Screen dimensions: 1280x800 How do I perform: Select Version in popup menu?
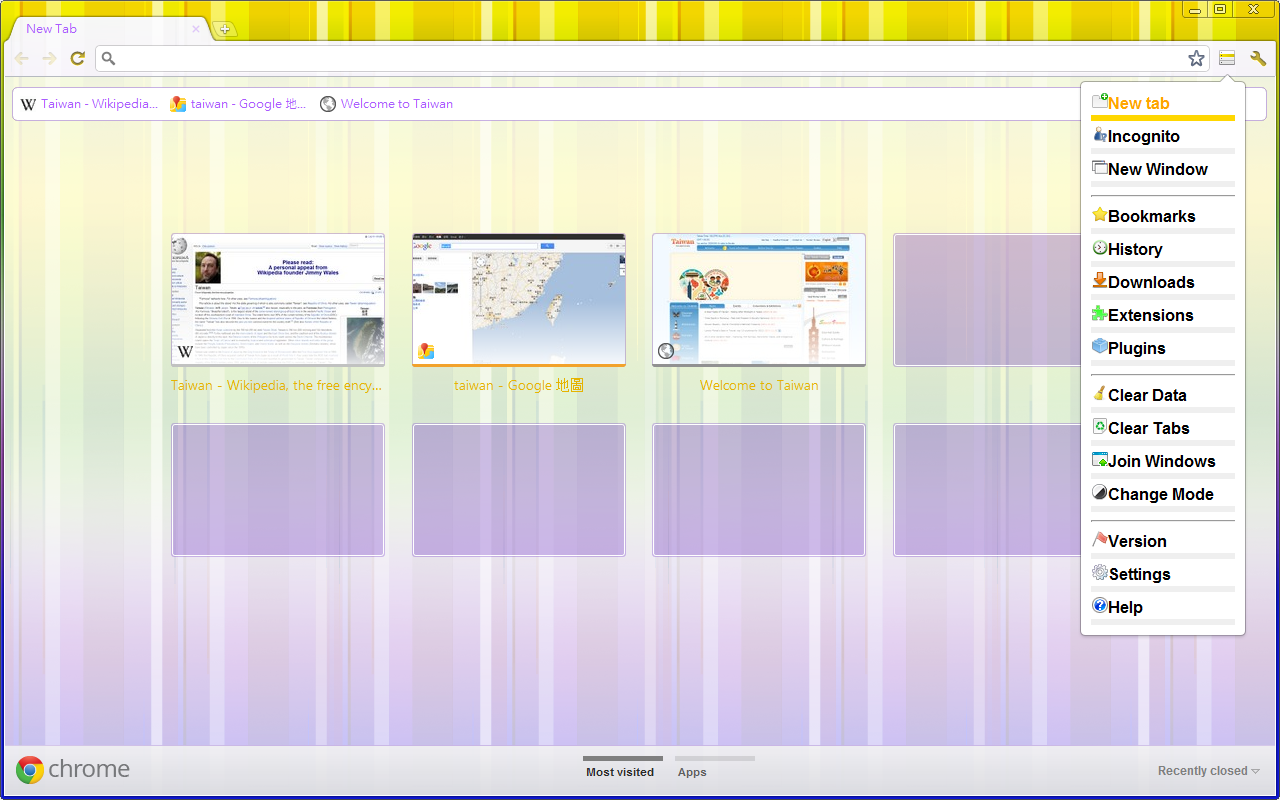pos(1163,542)
